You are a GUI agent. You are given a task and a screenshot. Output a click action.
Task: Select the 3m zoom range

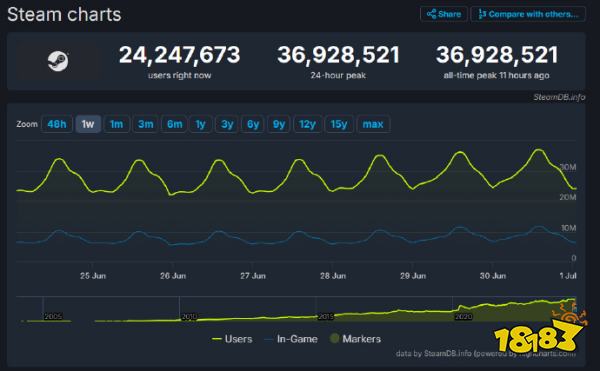[x=145, y=124]
